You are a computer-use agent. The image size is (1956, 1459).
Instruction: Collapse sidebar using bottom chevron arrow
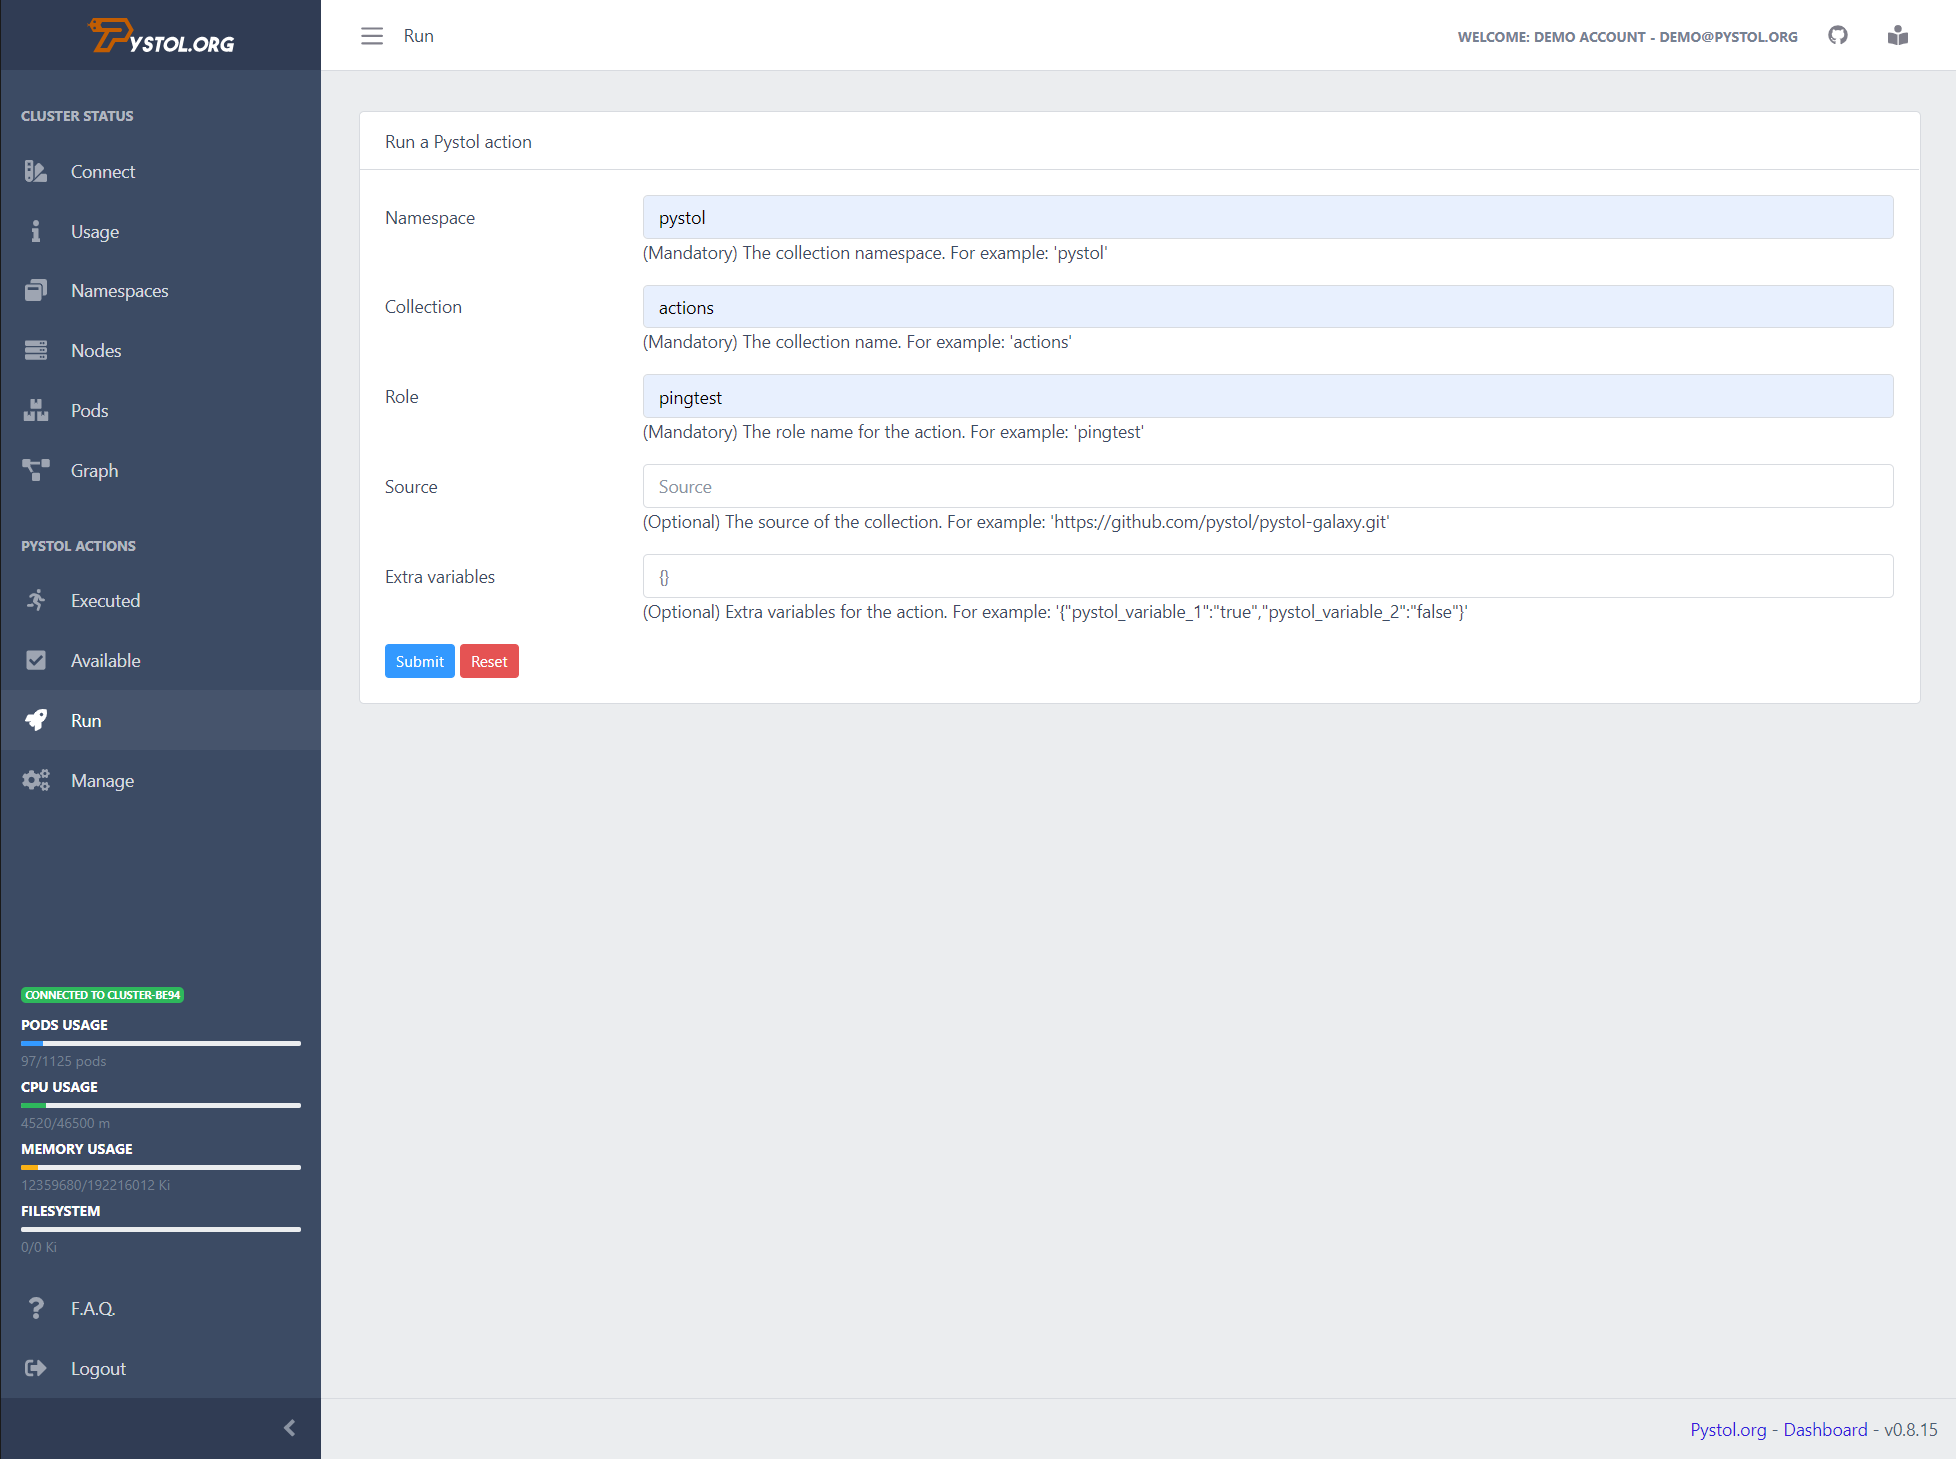[x=290, y=1428]
